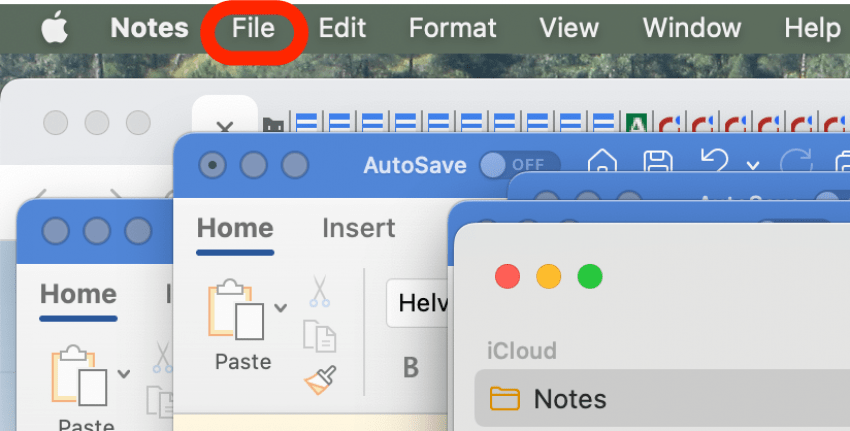Click the Cut scissors icon
The height and width of the screenshot is (431, 850).
coord(319,291)
